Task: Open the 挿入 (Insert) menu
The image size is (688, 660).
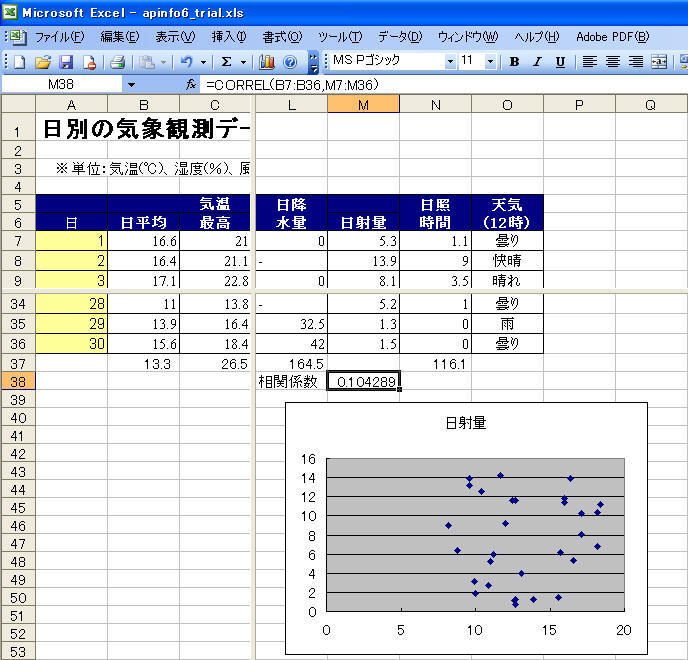Action: [x=229, y=37]
